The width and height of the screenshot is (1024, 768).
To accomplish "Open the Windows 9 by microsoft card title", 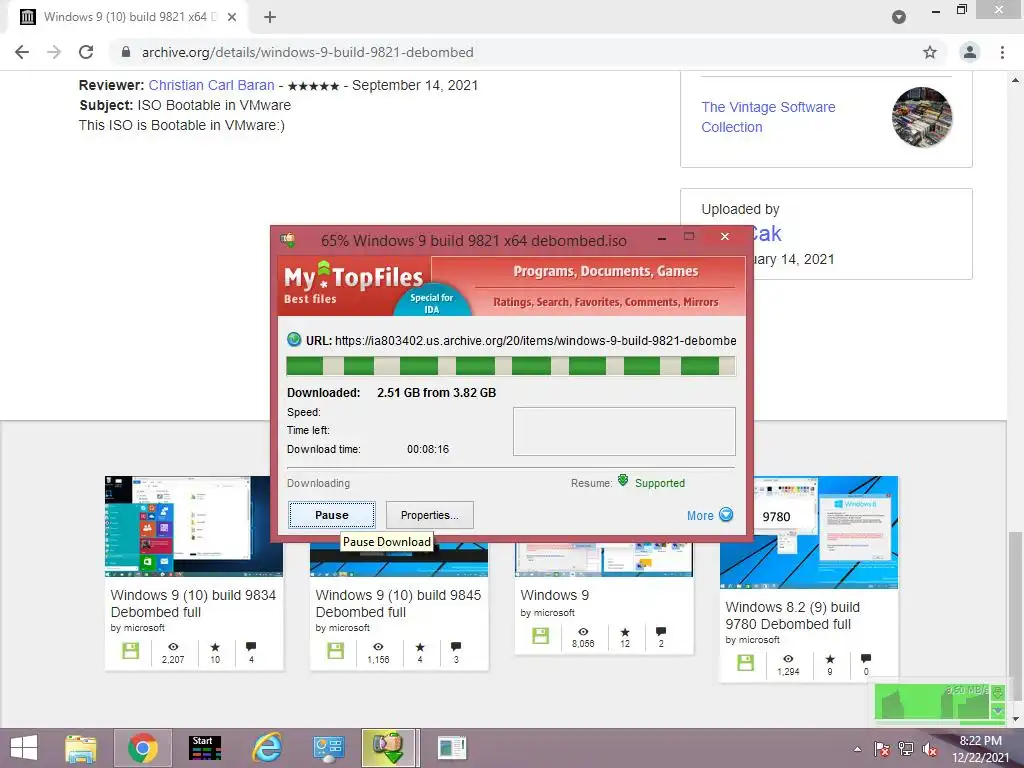I will [554, 595].
